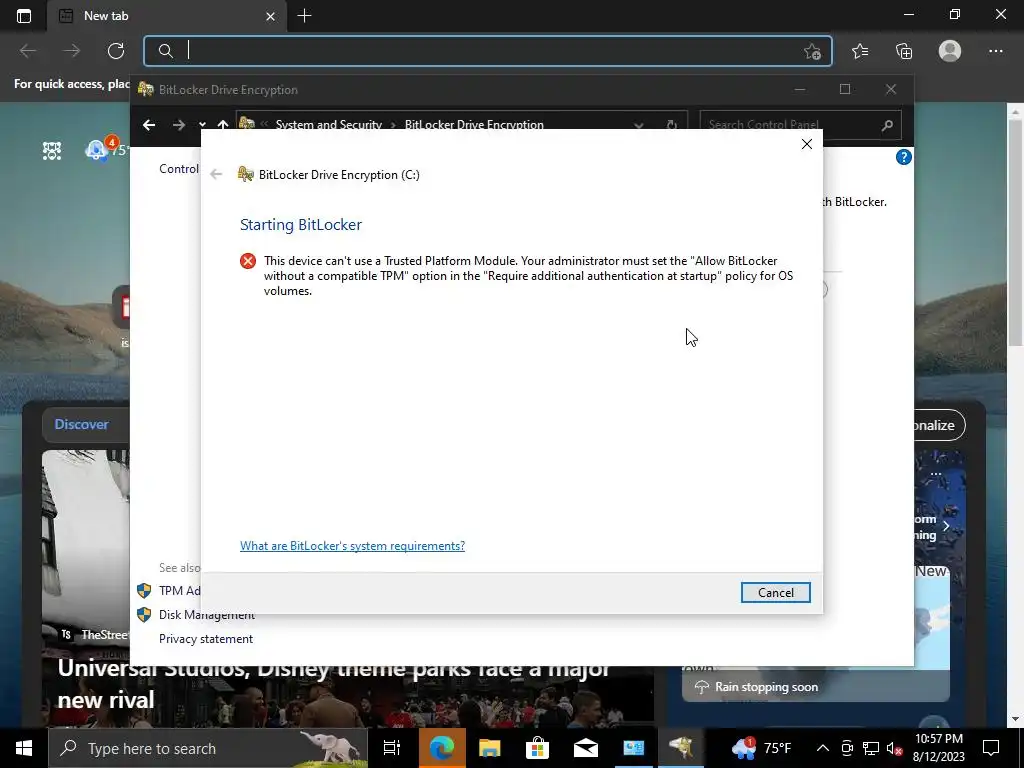Click taskbar search box
This screenshot has width=1024, height=768.
point(208,748)
